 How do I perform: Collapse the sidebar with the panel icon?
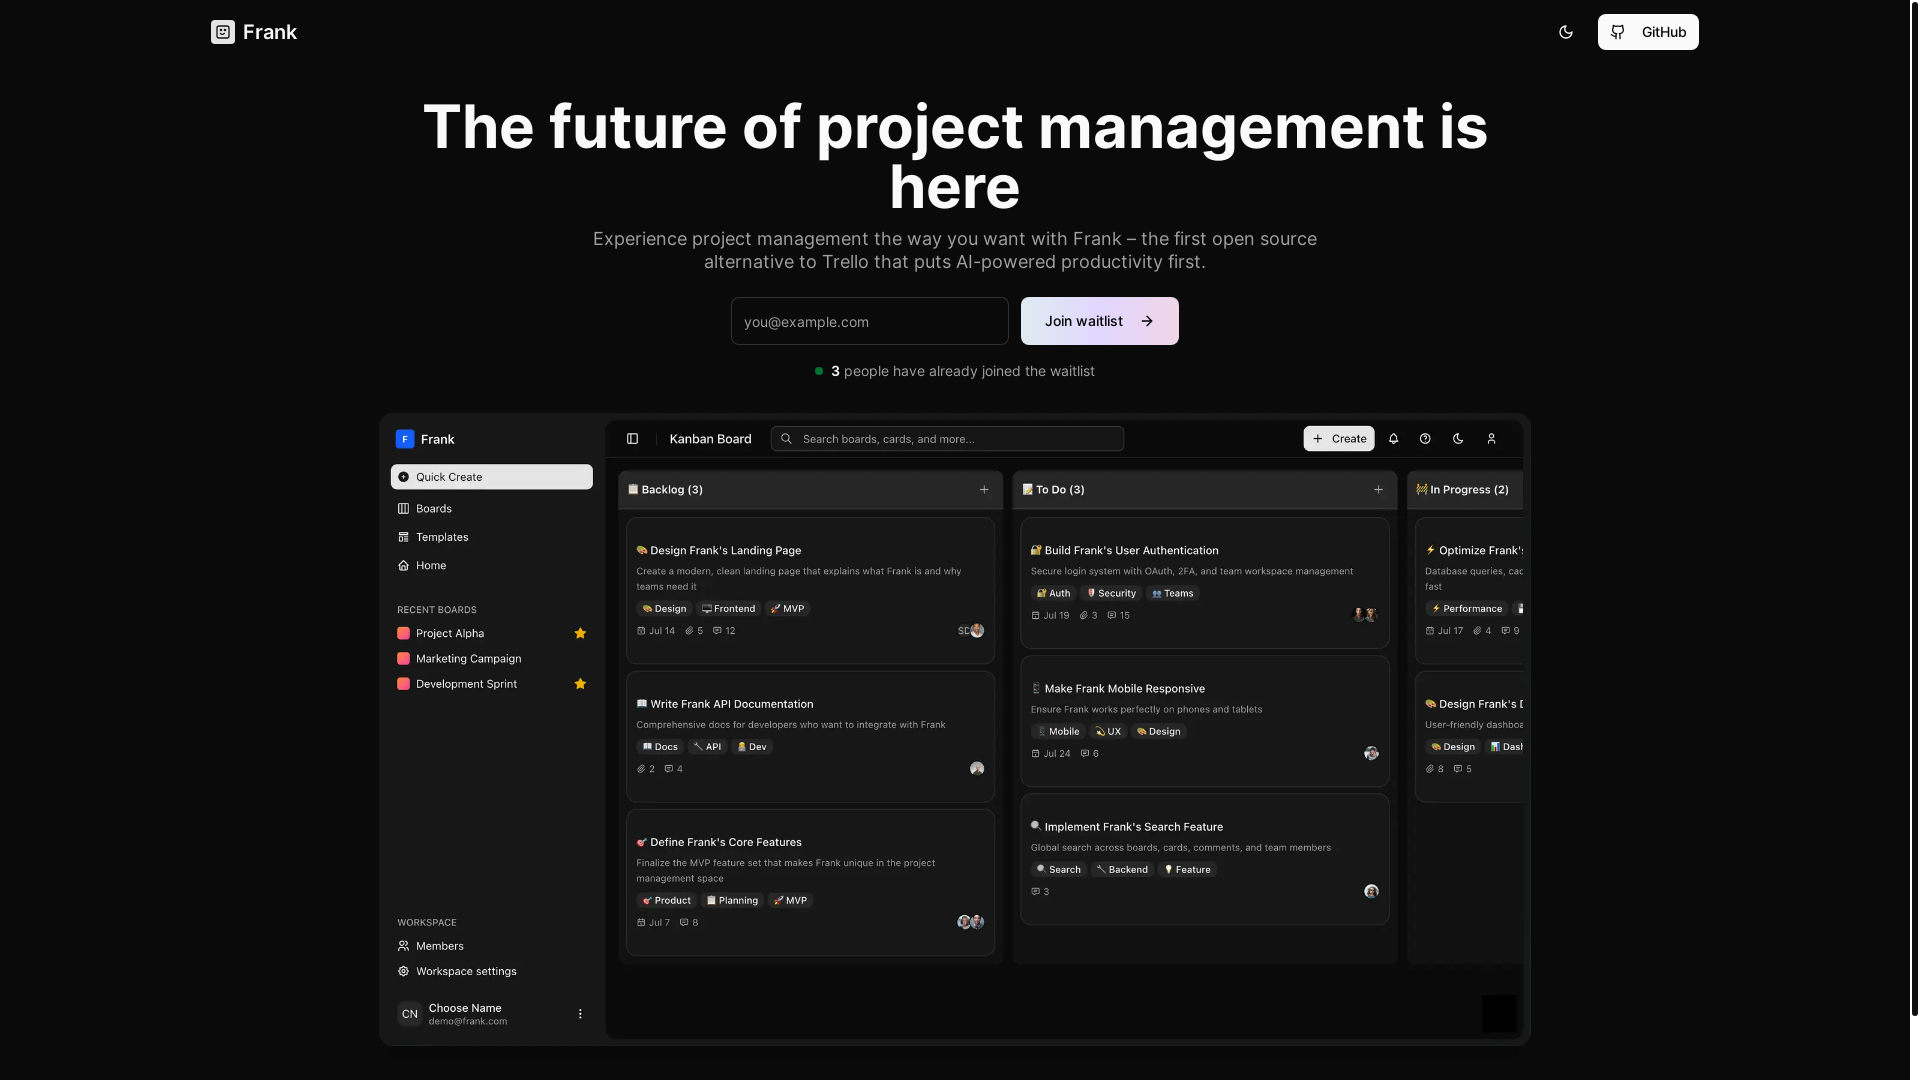point(632,439)
